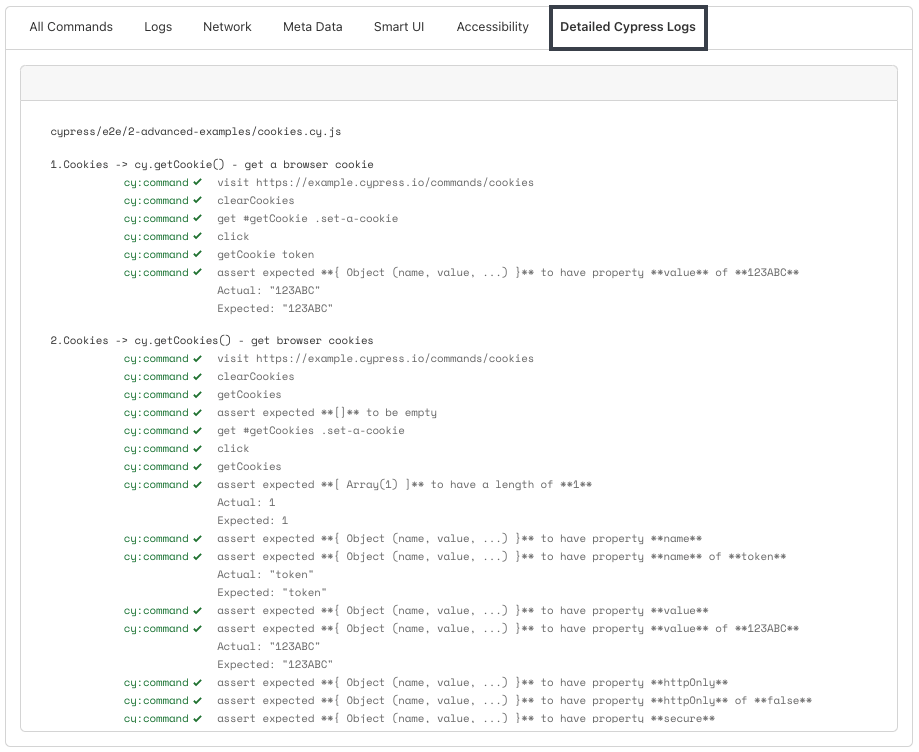Click checkmark beside 'getCookie token' command
The image size is (919, 752).
[198, 255]
